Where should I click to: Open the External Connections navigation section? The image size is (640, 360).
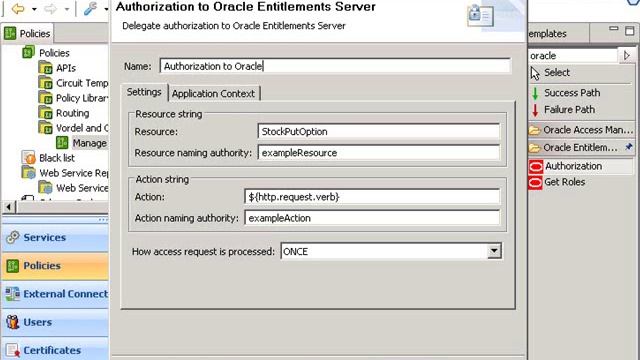[55, 294]
